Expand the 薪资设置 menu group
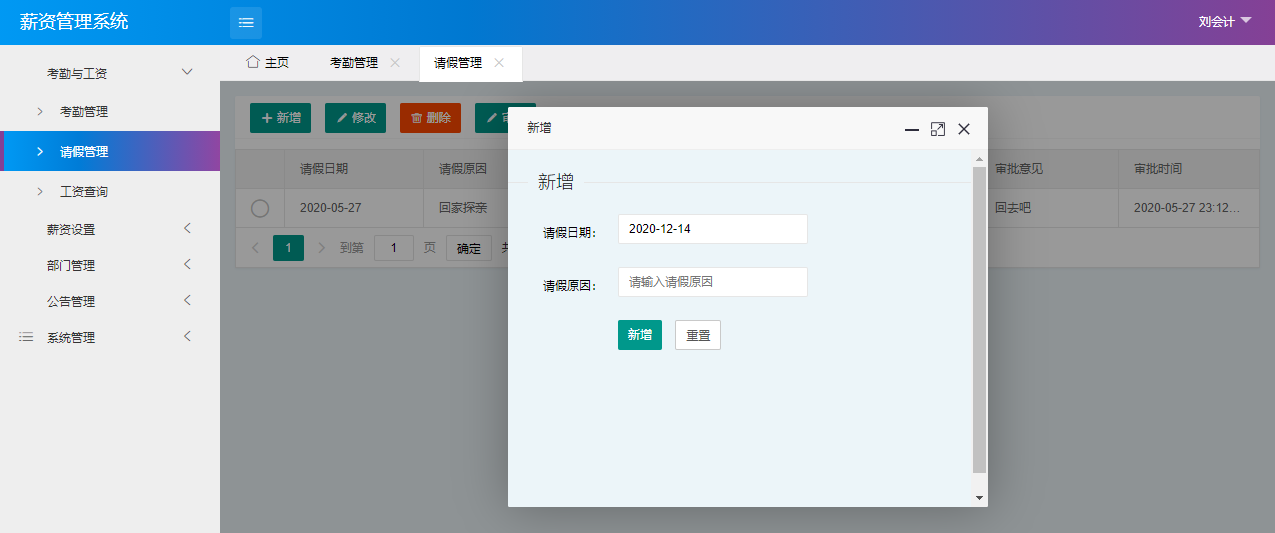This screenshot has height=533, width=1275. 186,229
